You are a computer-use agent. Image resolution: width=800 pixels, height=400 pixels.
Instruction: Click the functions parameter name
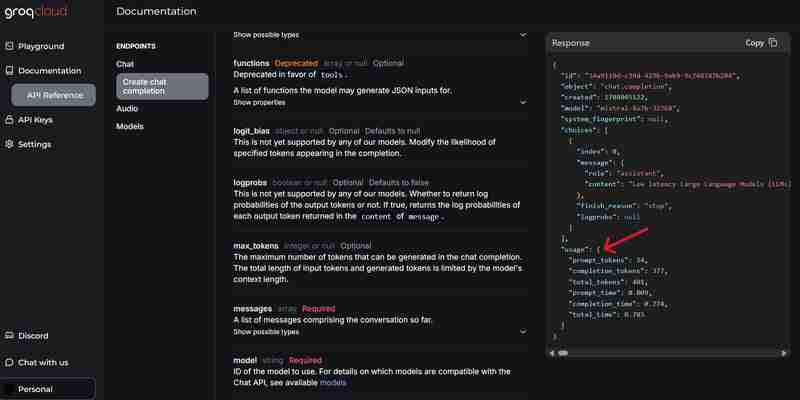point(251,63)
